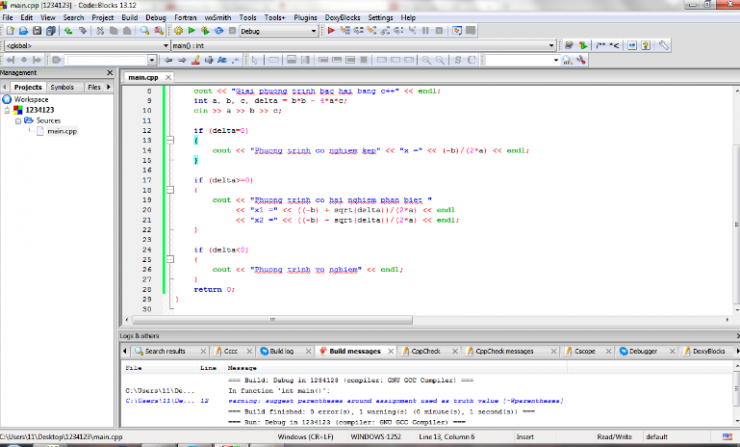Select main.cpp in the project tree
Screen dimensions: 740x447
(x=62, y=131)
